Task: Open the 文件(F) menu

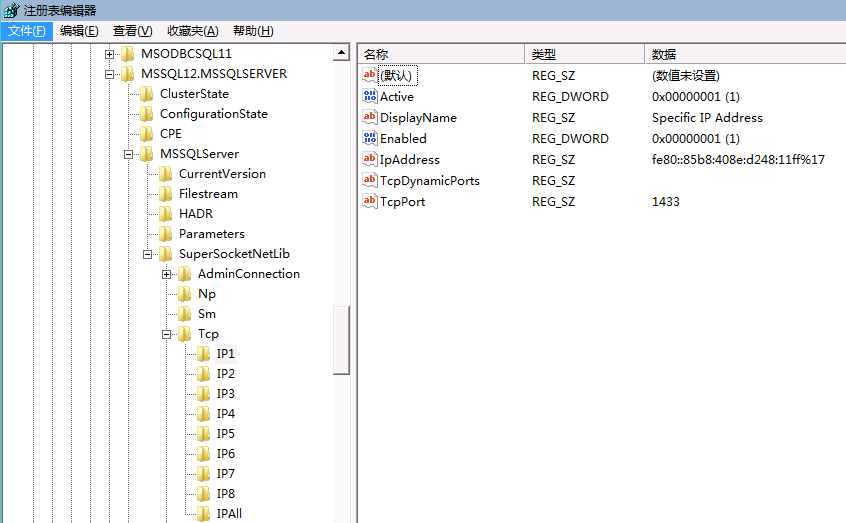Action: coord(27,31)
